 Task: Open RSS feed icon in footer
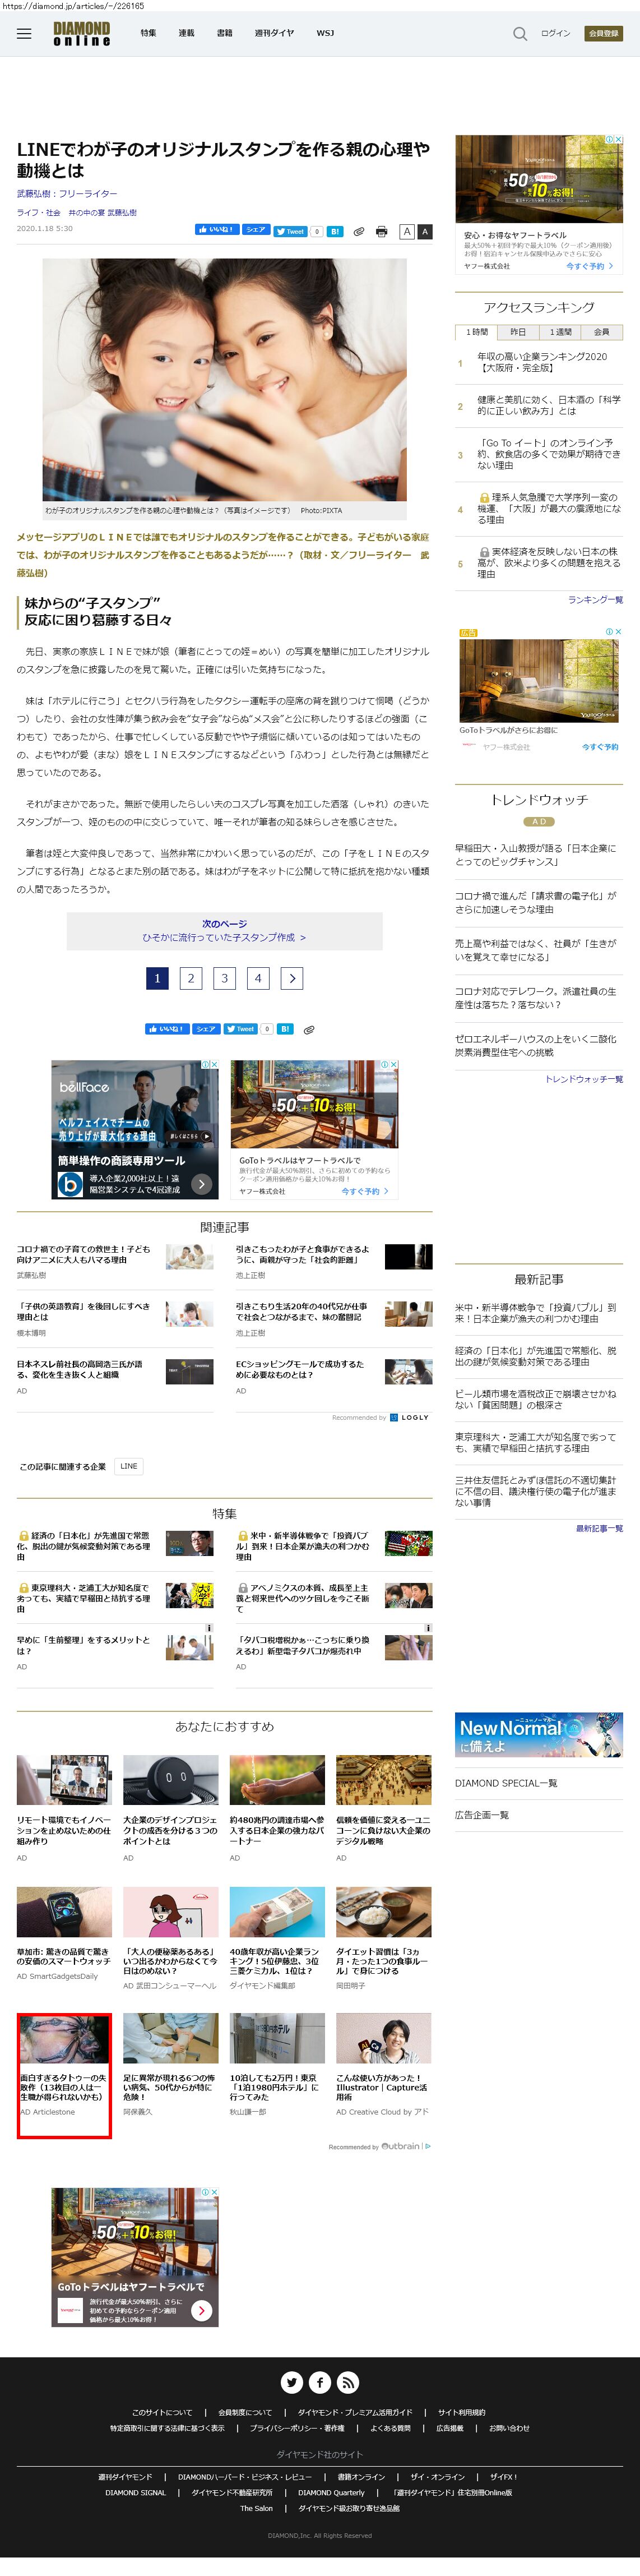(348, 2382)
